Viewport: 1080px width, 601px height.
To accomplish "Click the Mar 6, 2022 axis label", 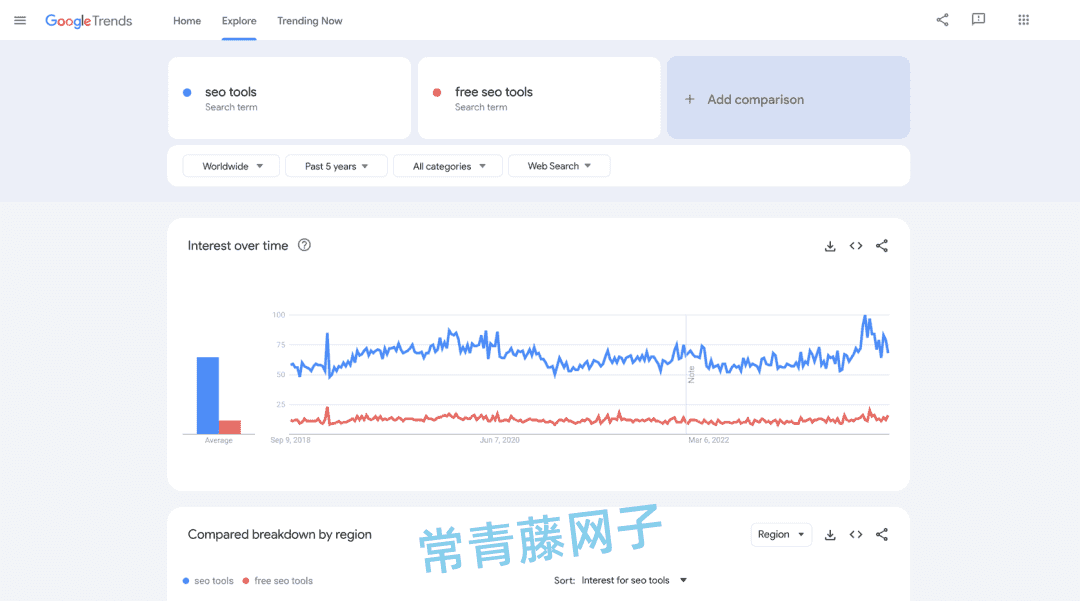I will (709, 440).
